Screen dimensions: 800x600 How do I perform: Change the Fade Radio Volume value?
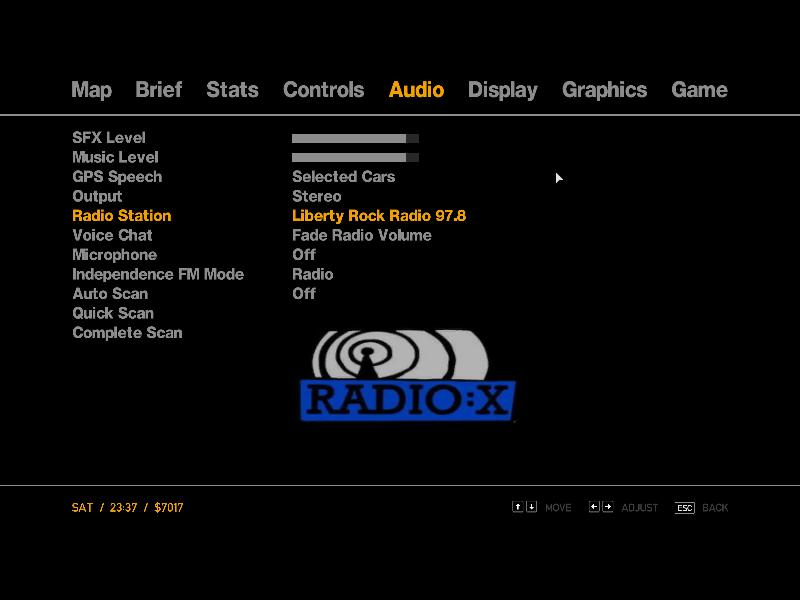coord(362,235)
